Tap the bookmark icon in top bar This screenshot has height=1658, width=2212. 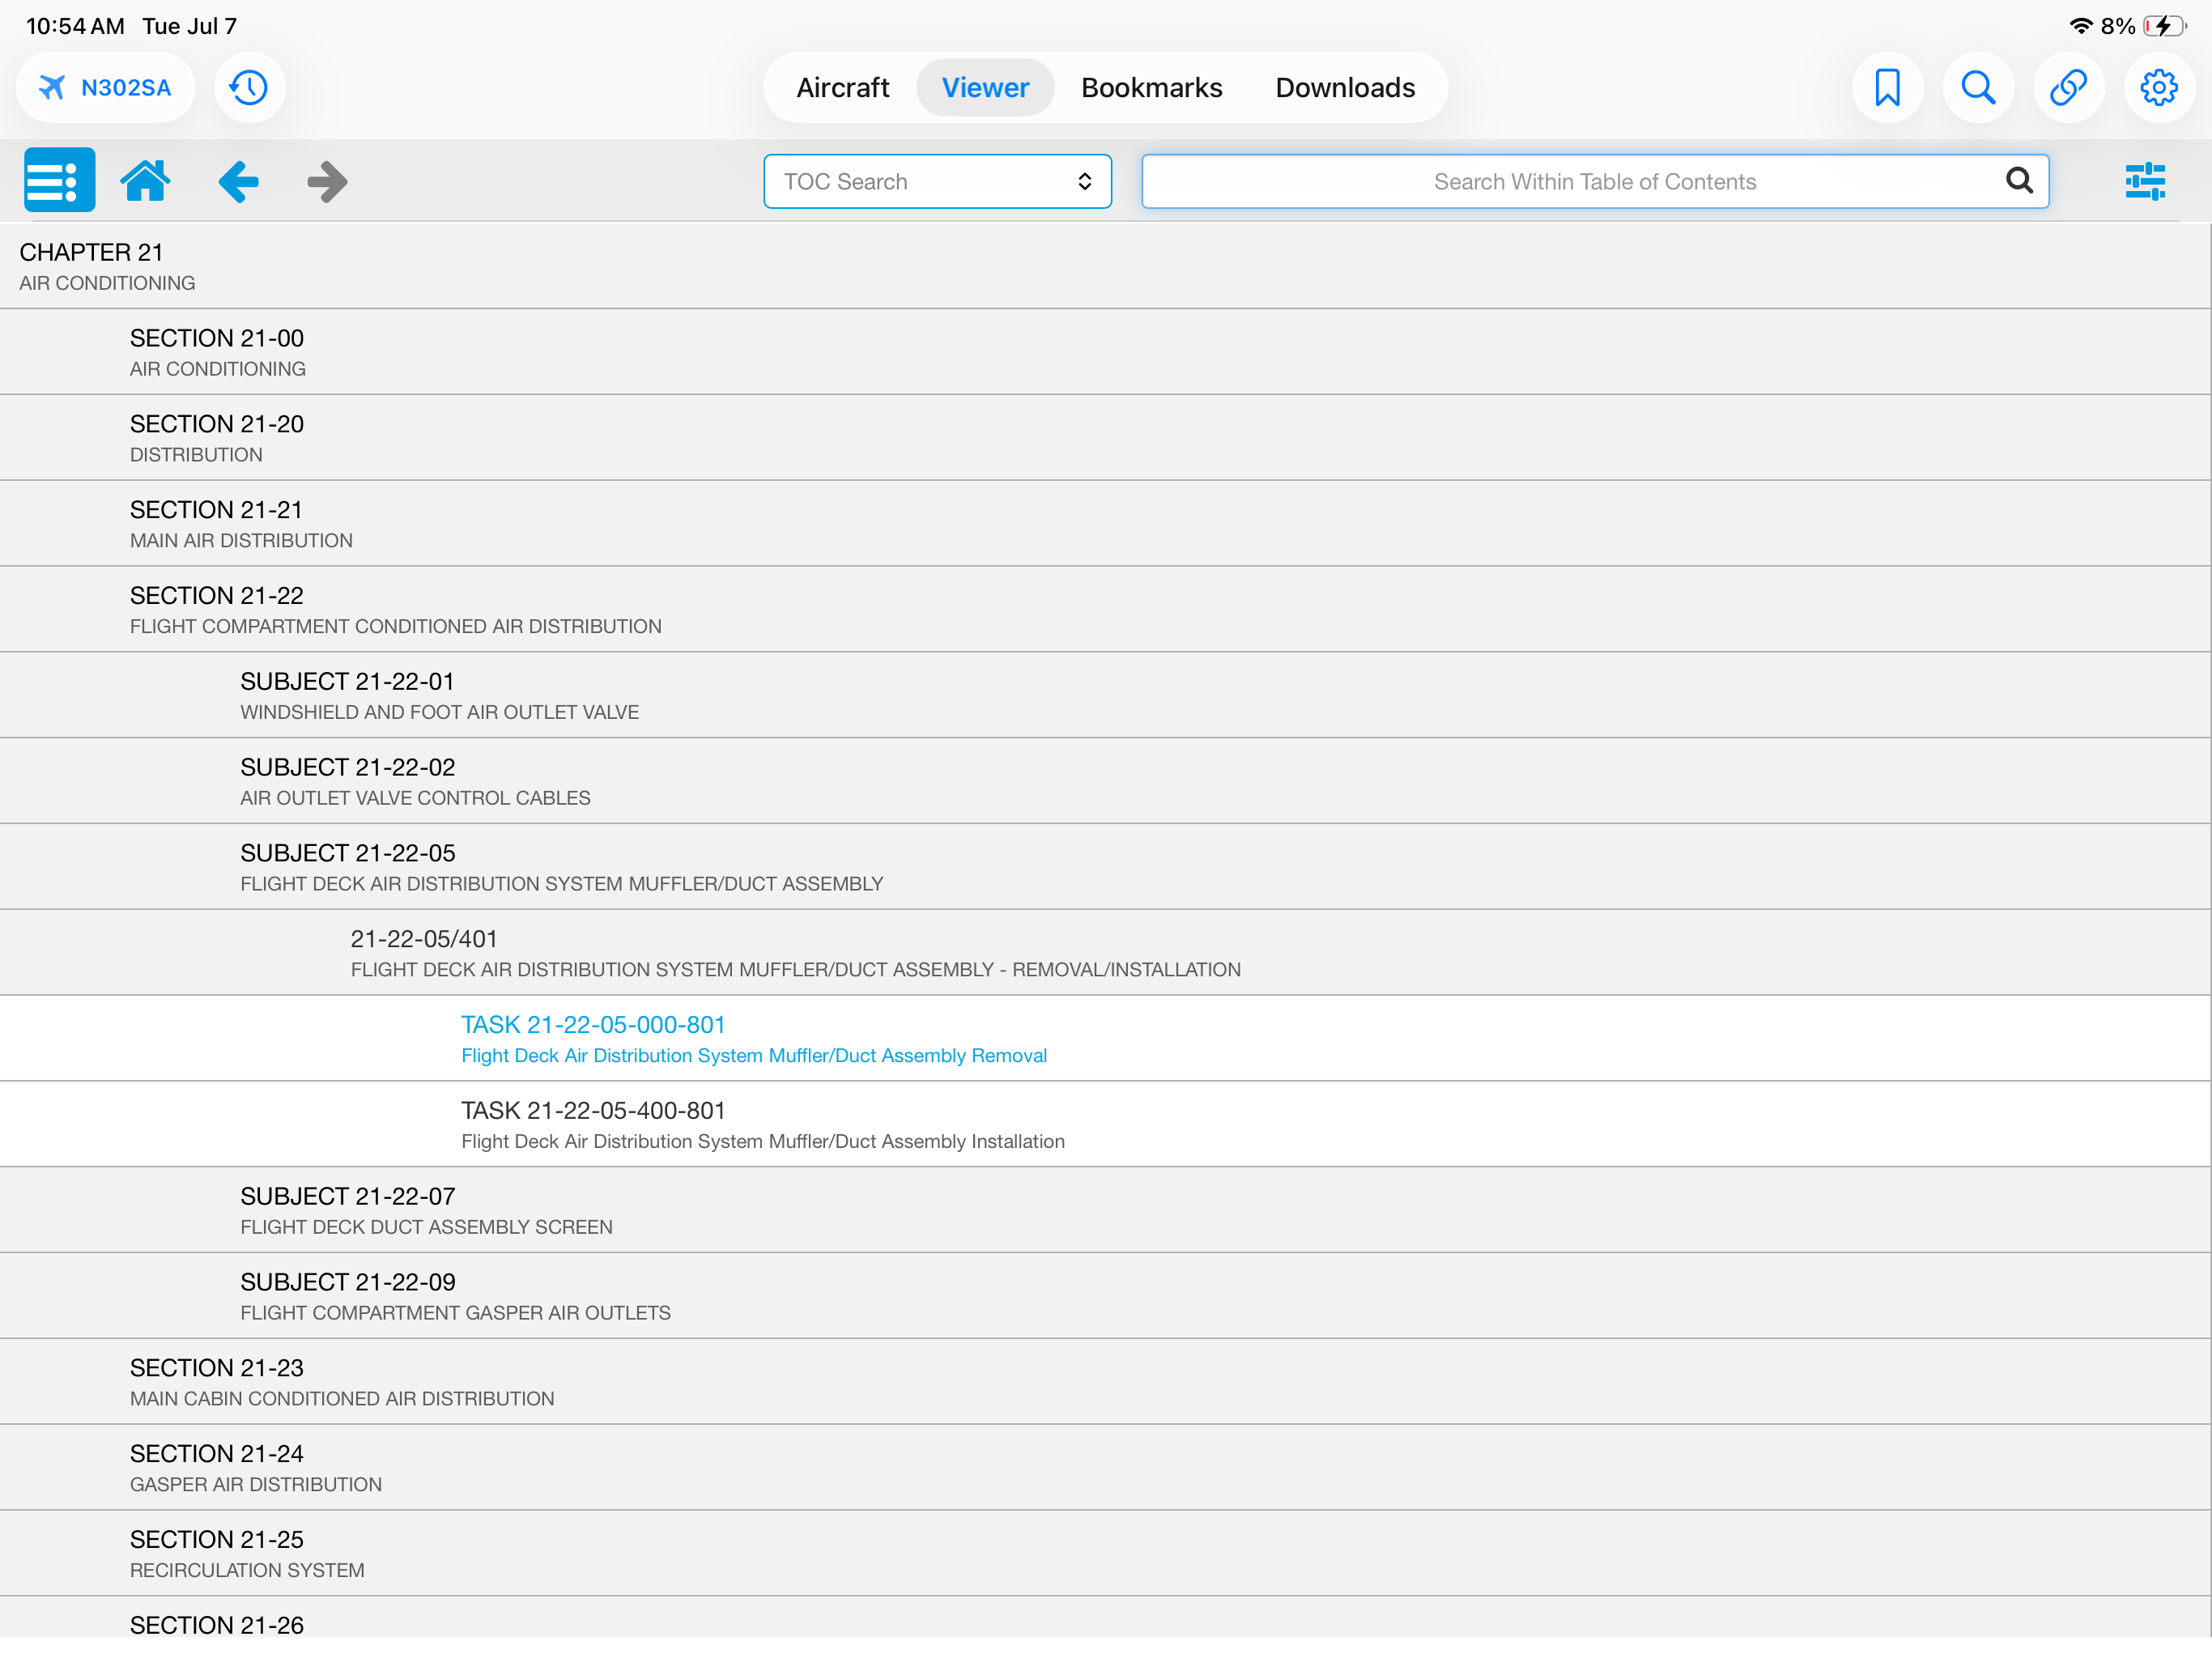(1887, 88)
